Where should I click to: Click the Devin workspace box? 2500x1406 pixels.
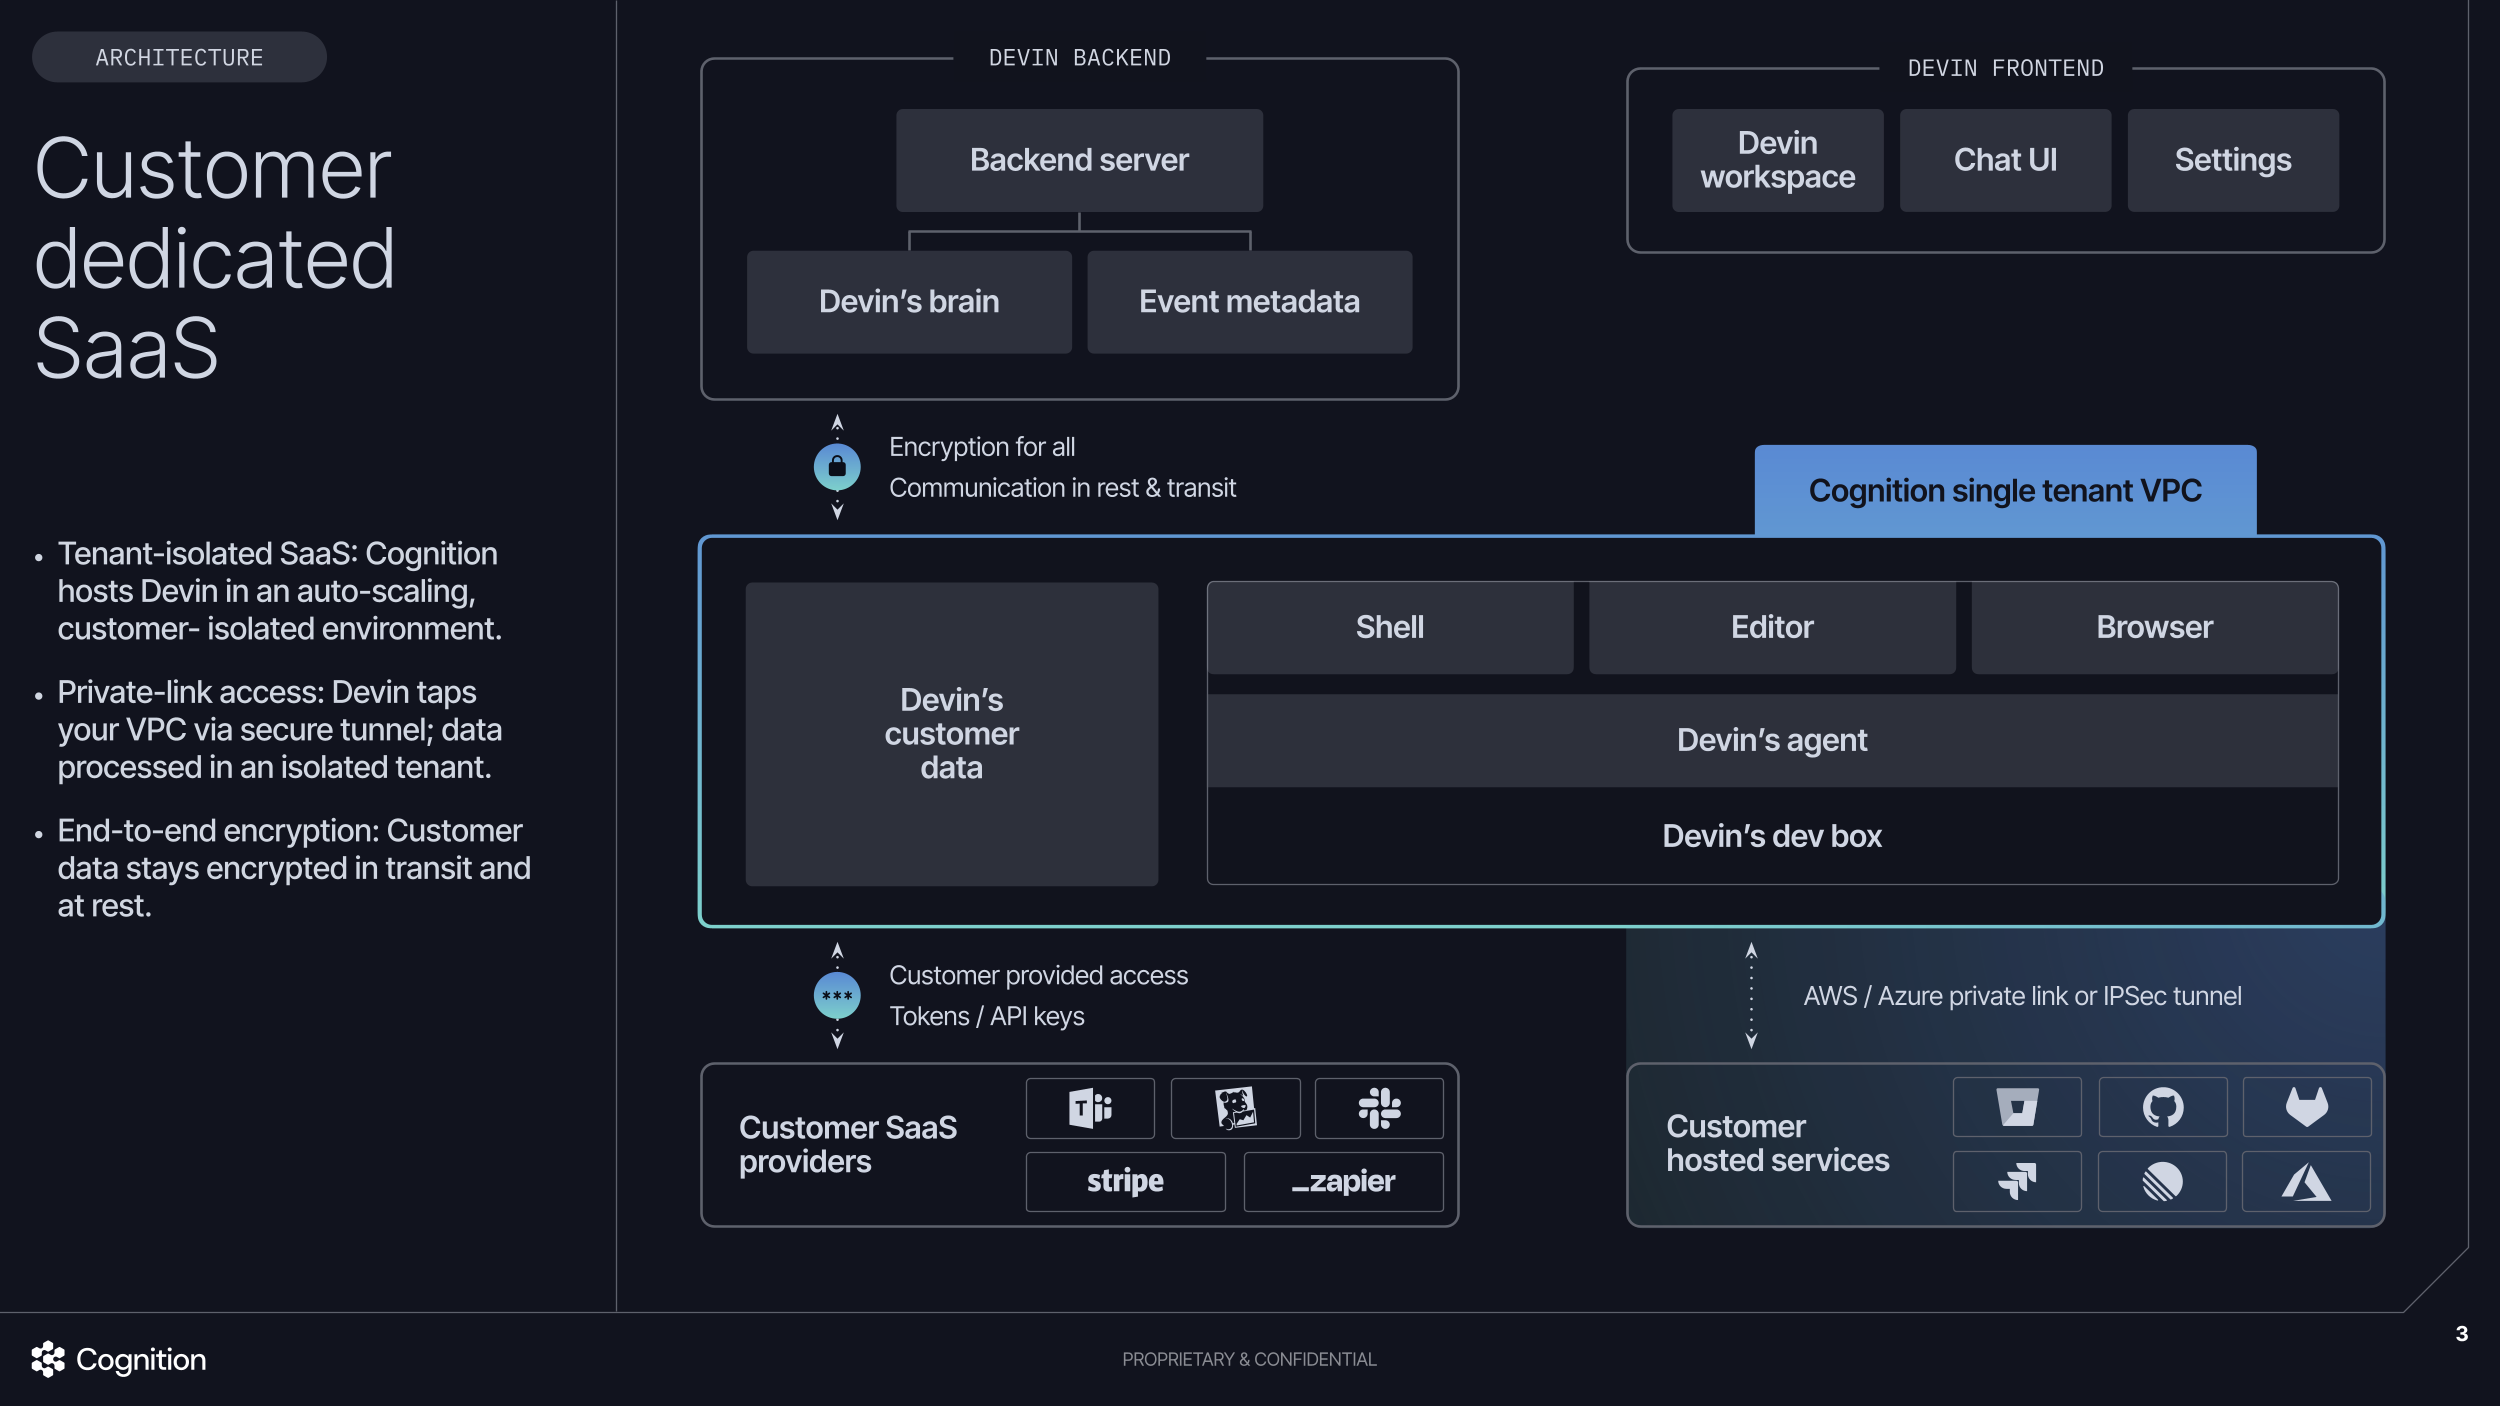1777,160
